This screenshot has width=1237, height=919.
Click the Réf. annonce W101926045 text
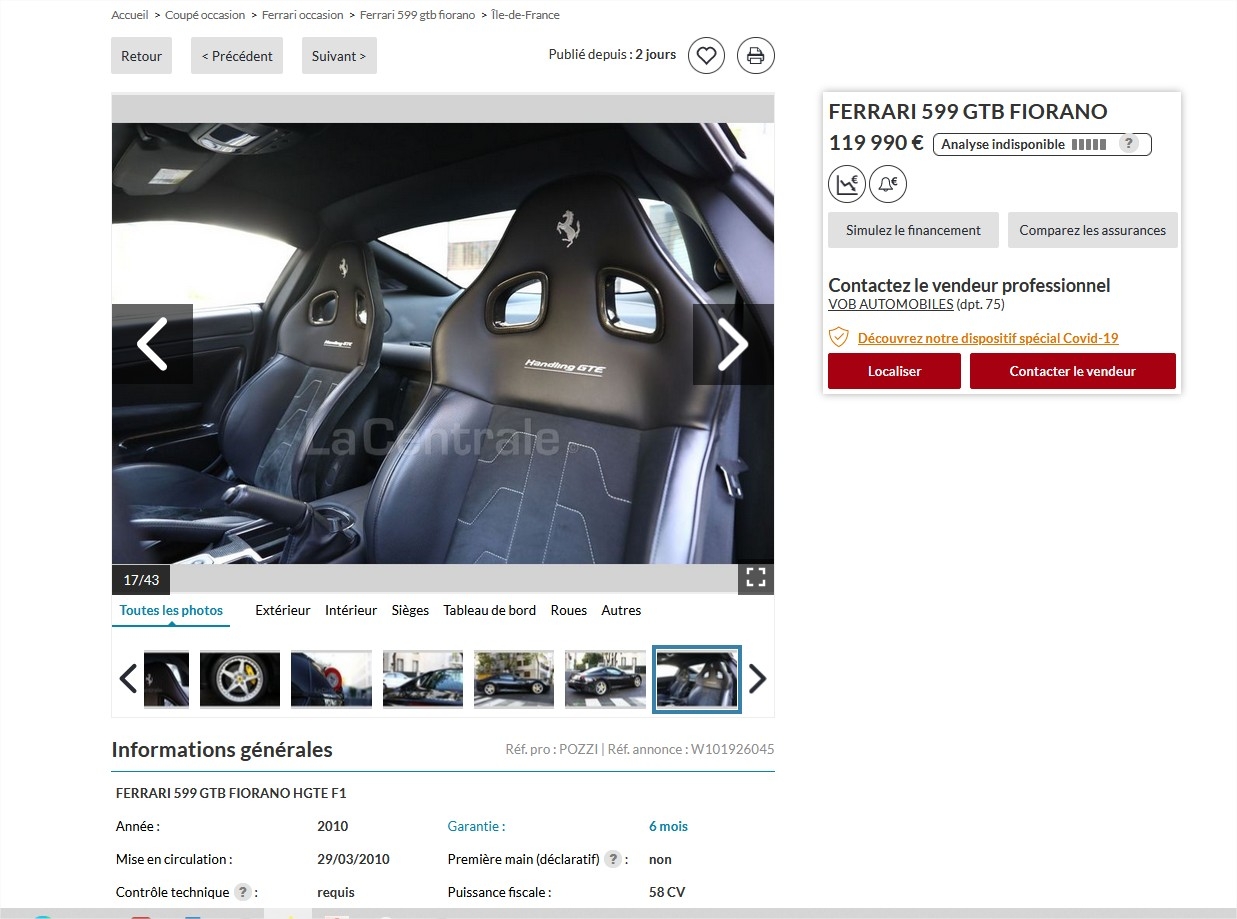pyautogui.click(x=691, y=749)
